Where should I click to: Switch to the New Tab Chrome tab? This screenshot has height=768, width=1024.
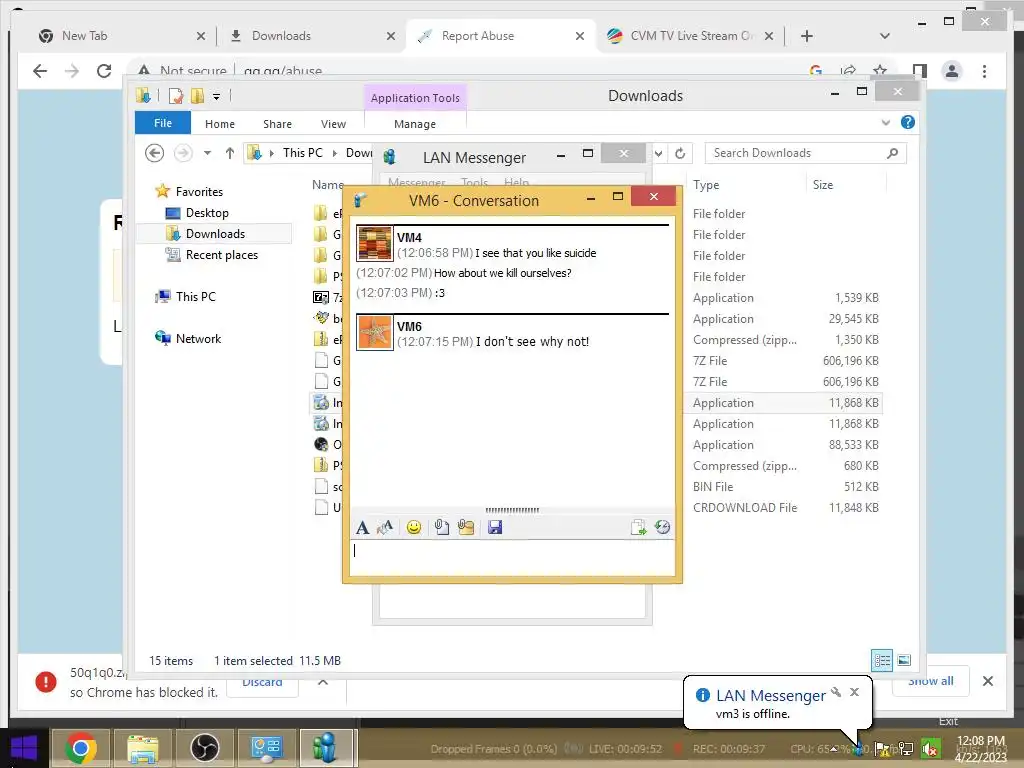coord(121,36)
